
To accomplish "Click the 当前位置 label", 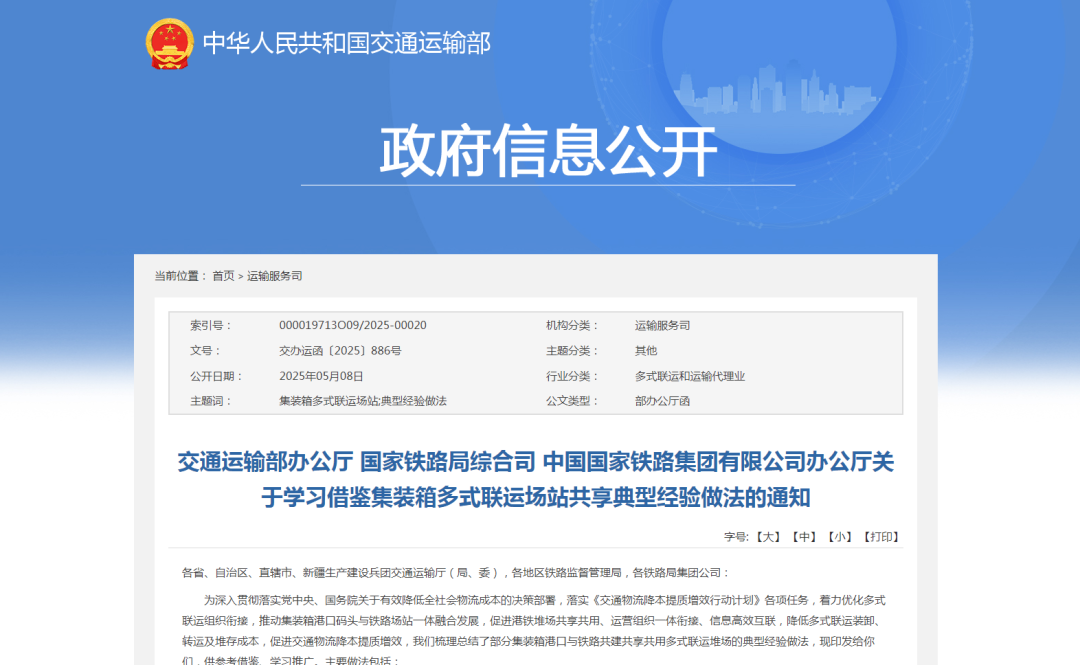I will (180, 276).
